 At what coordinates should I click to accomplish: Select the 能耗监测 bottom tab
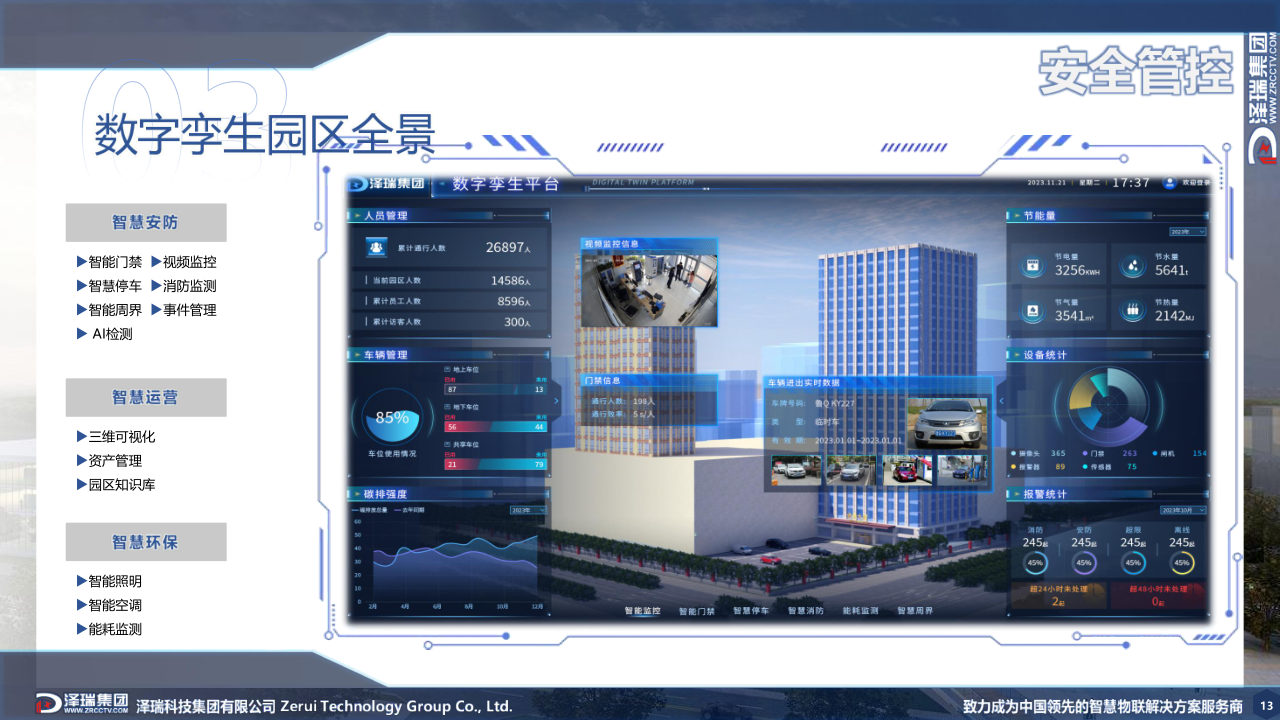(860, 611)
